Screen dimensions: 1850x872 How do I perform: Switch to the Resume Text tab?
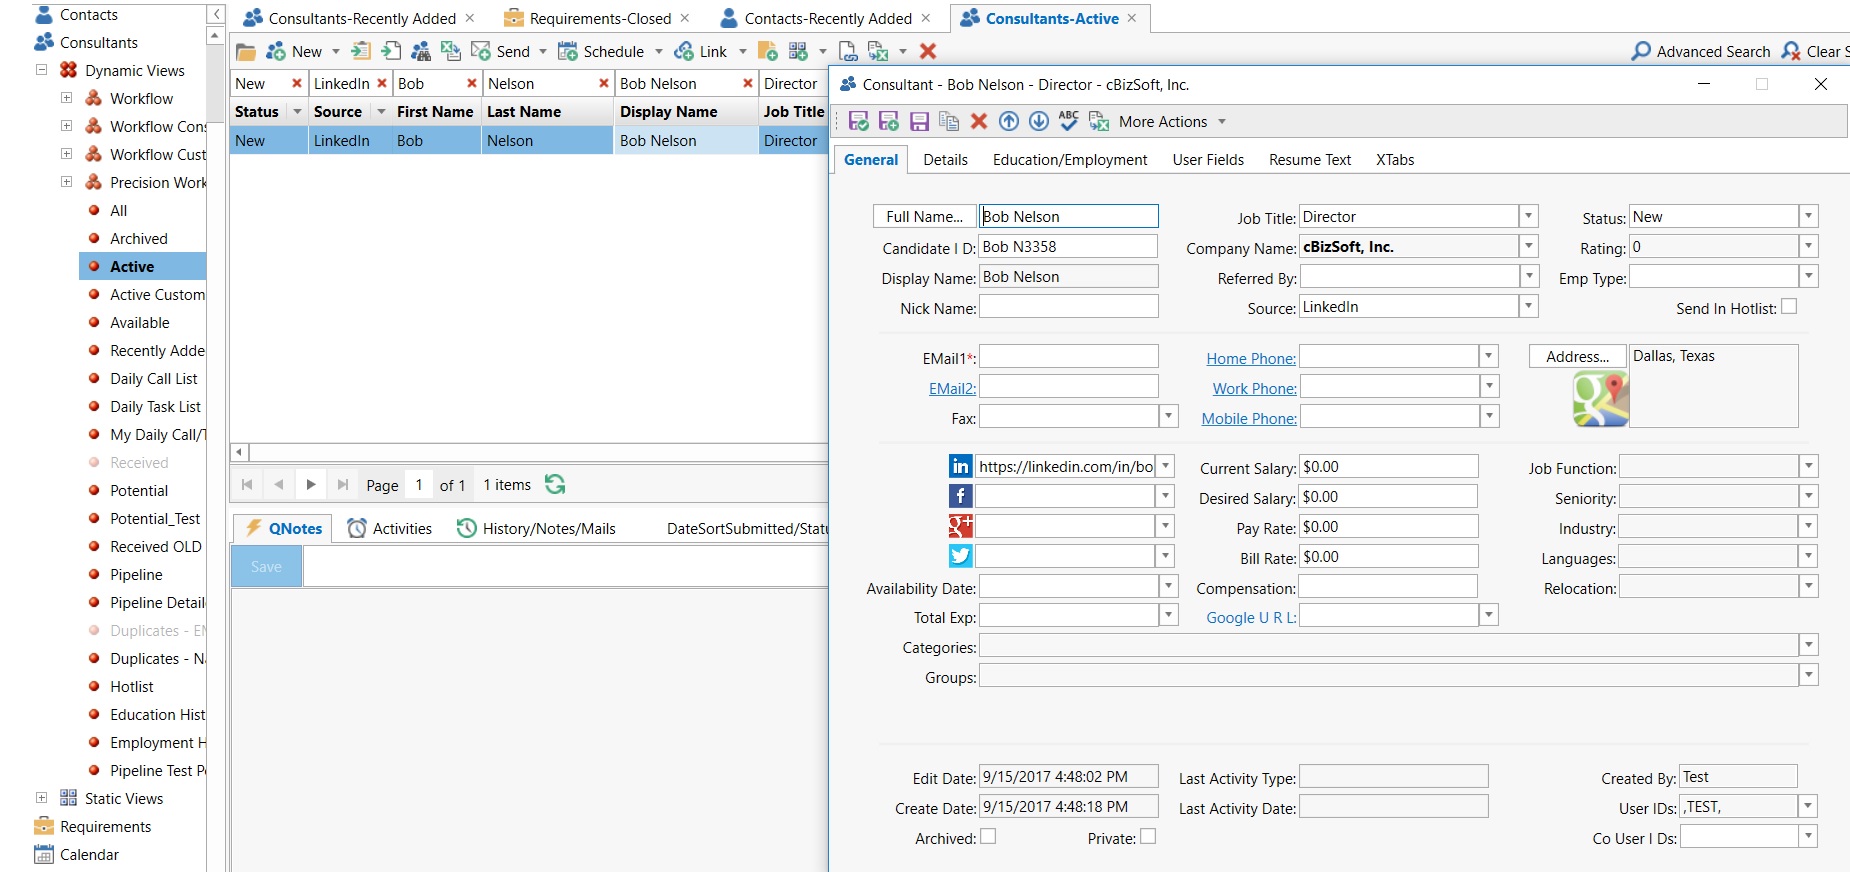(x=1310, y=160)
